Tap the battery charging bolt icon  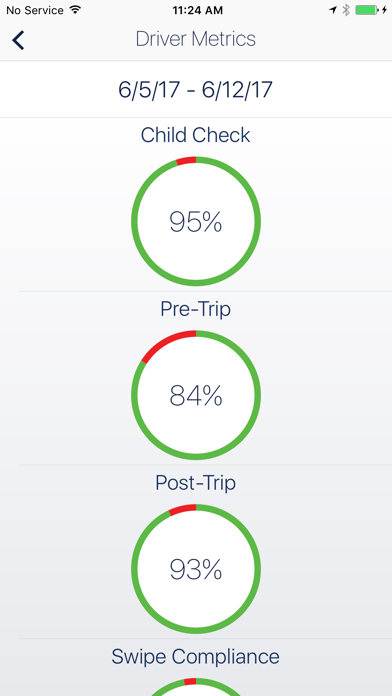tap(384, 10)
